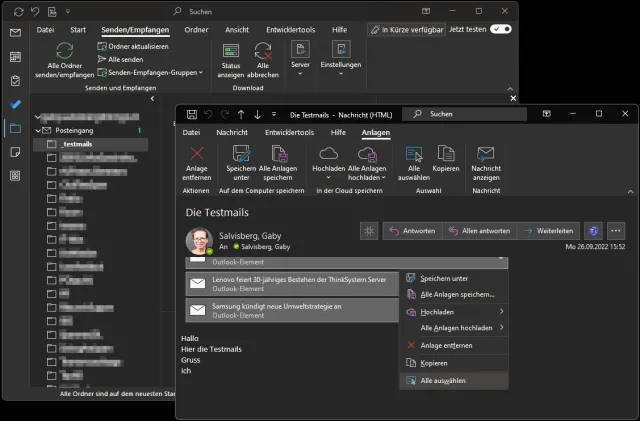Open the Calendar view in left sidebar

coord(15,56)
